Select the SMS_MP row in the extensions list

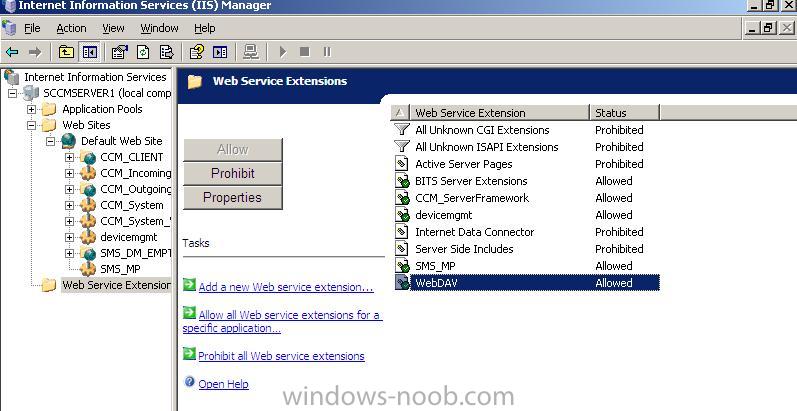coord(527,266)
